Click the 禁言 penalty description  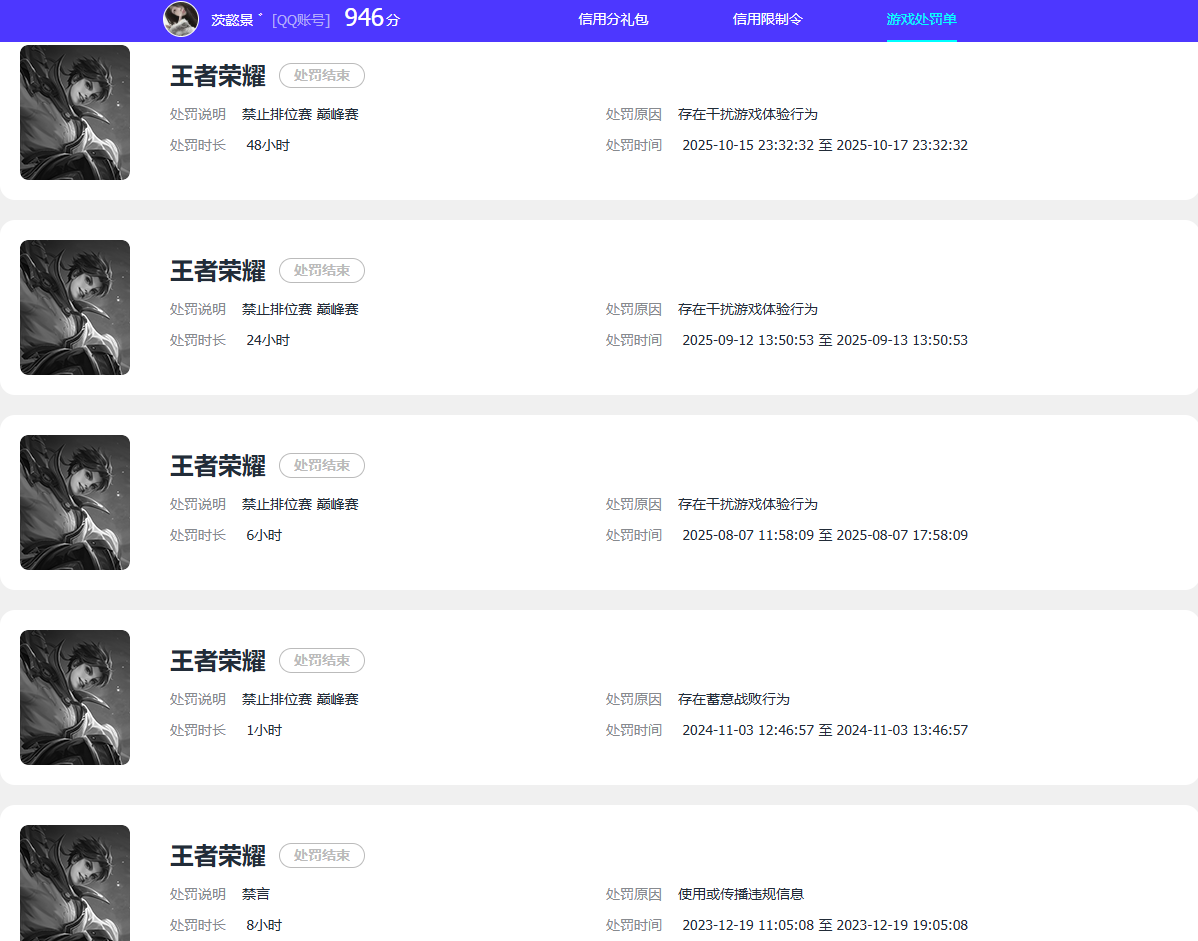coord(256,894)
